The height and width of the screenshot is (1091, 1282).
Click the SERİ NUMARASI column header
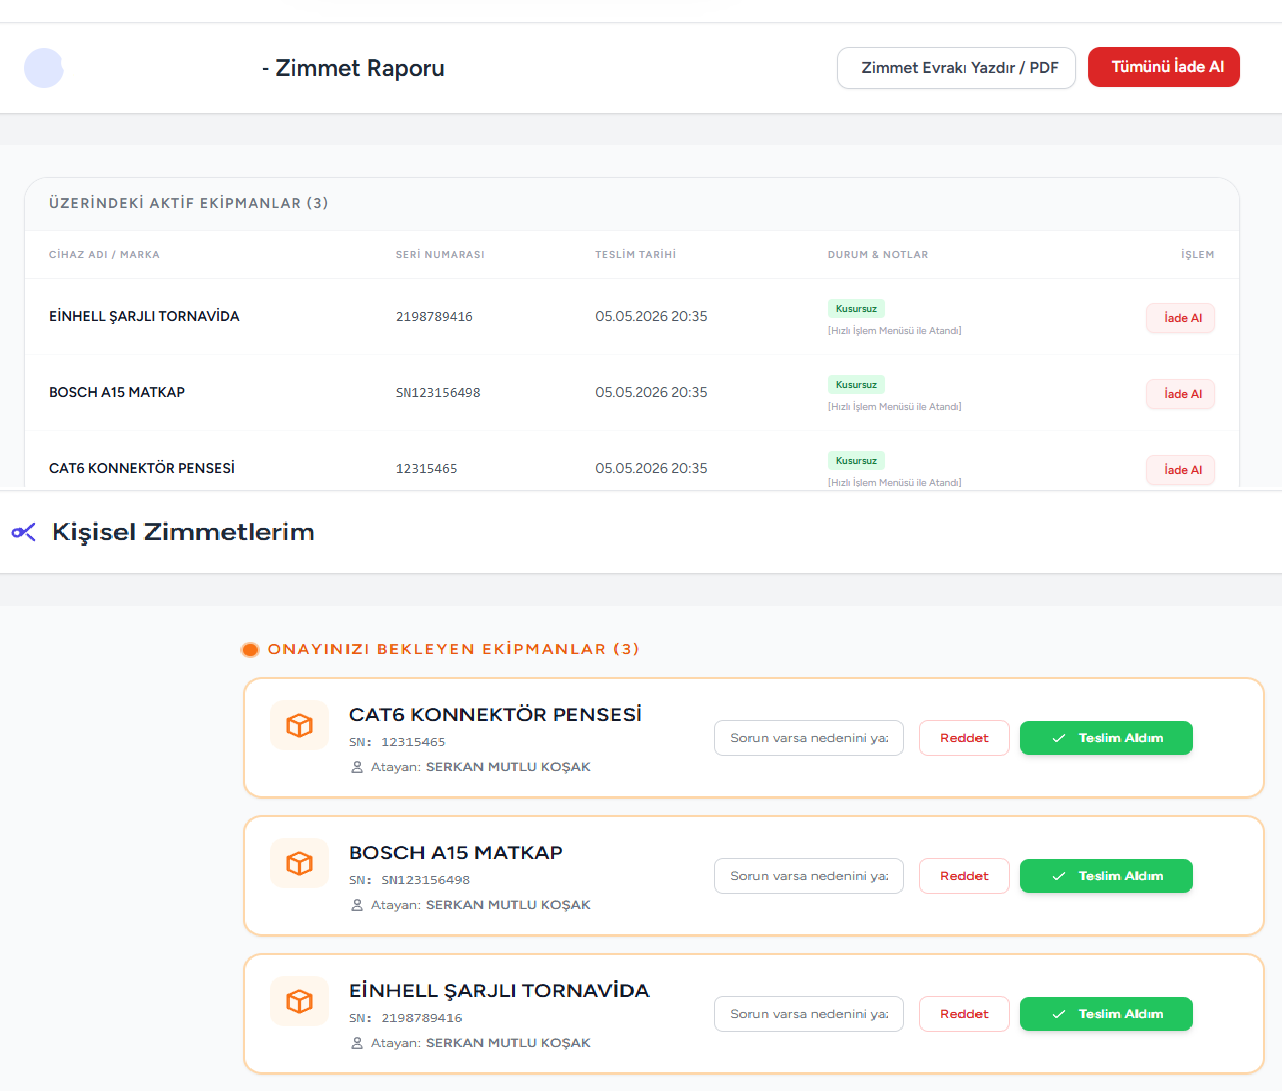point(440,255)
